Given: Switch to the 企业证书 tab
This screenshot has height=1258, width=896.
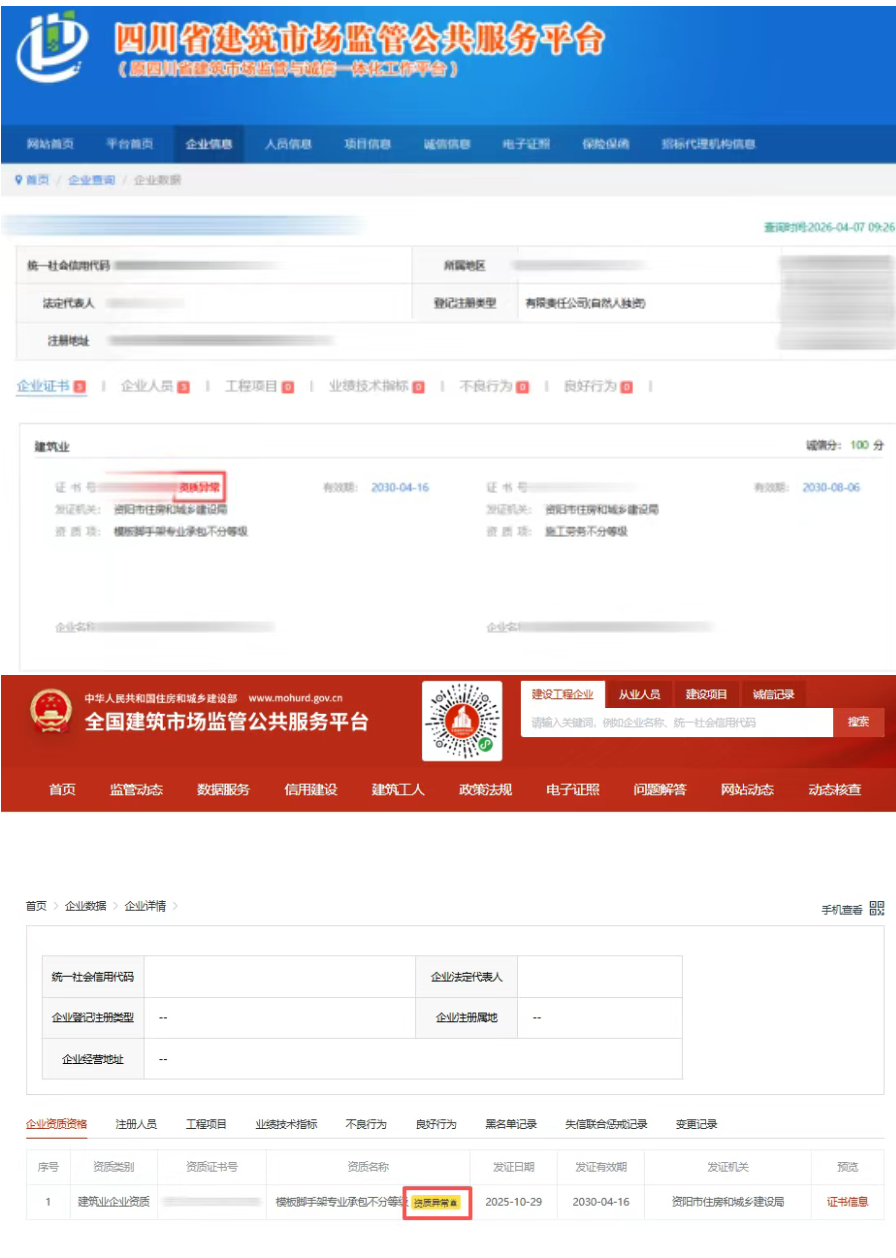Looking at the screenshot, I should [x=51, y=386].
